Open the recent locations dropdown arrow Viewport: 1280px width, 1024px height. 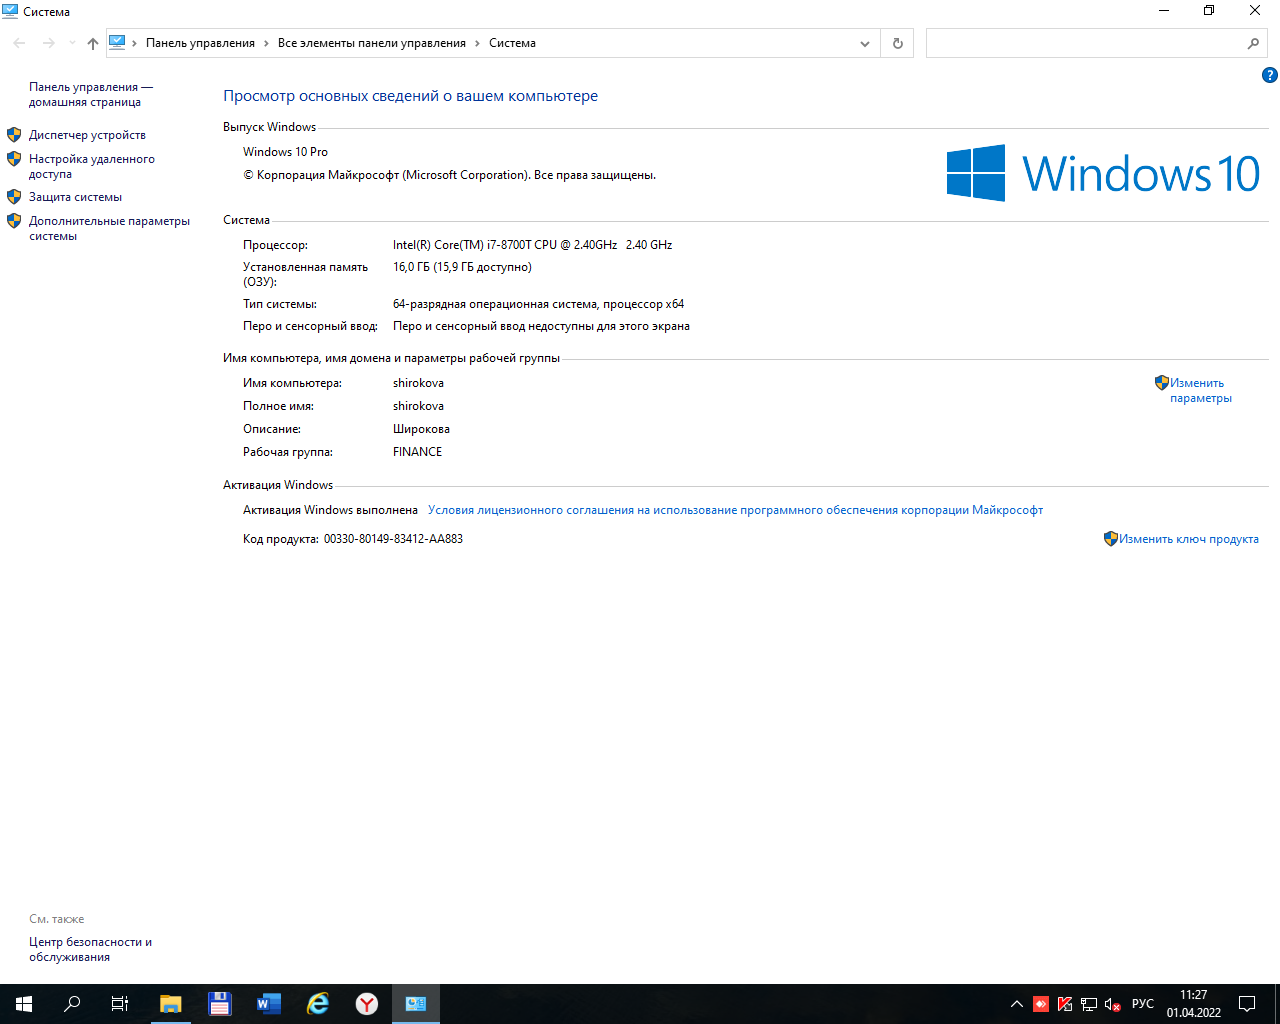(x=72, y=43)
